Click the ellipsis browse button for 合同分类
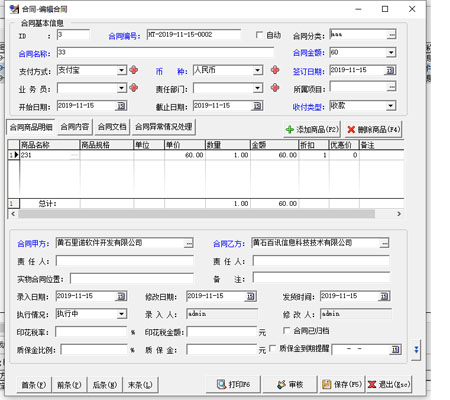Viewport: 450px width, 400px height. [391, 35]
